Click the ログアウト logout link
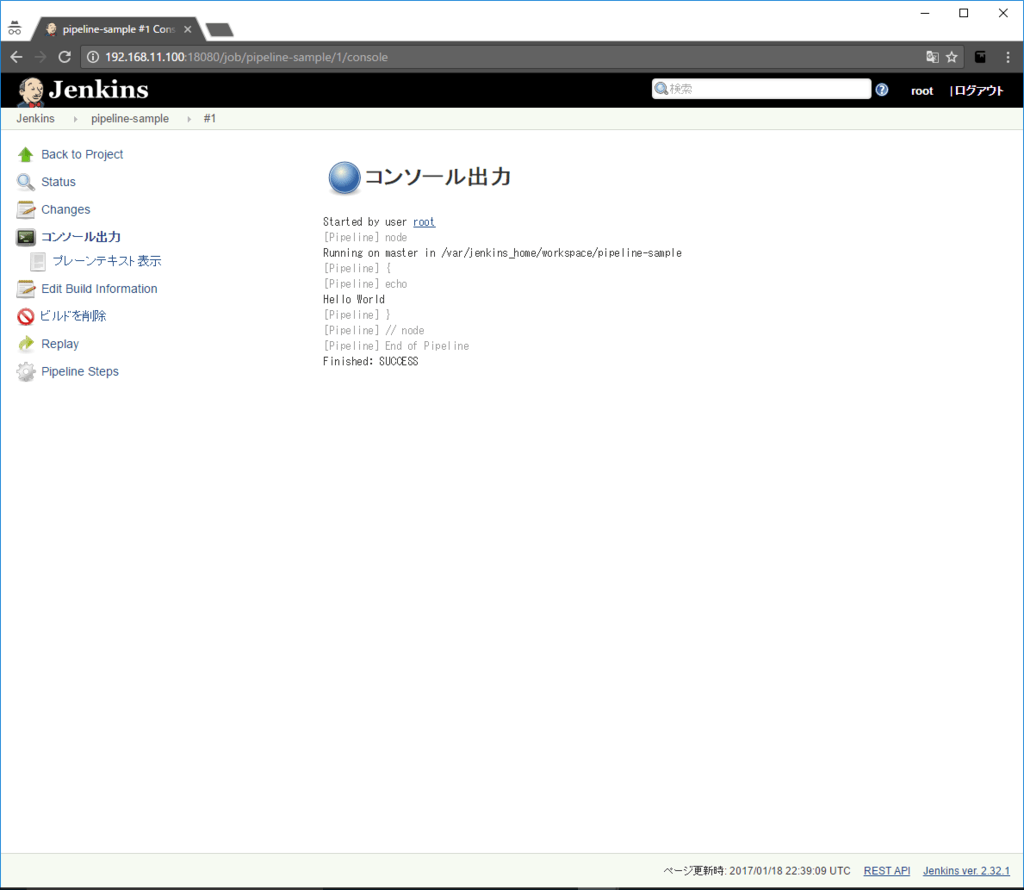This screenshot has width=1024, height=890. pos(978,91)
